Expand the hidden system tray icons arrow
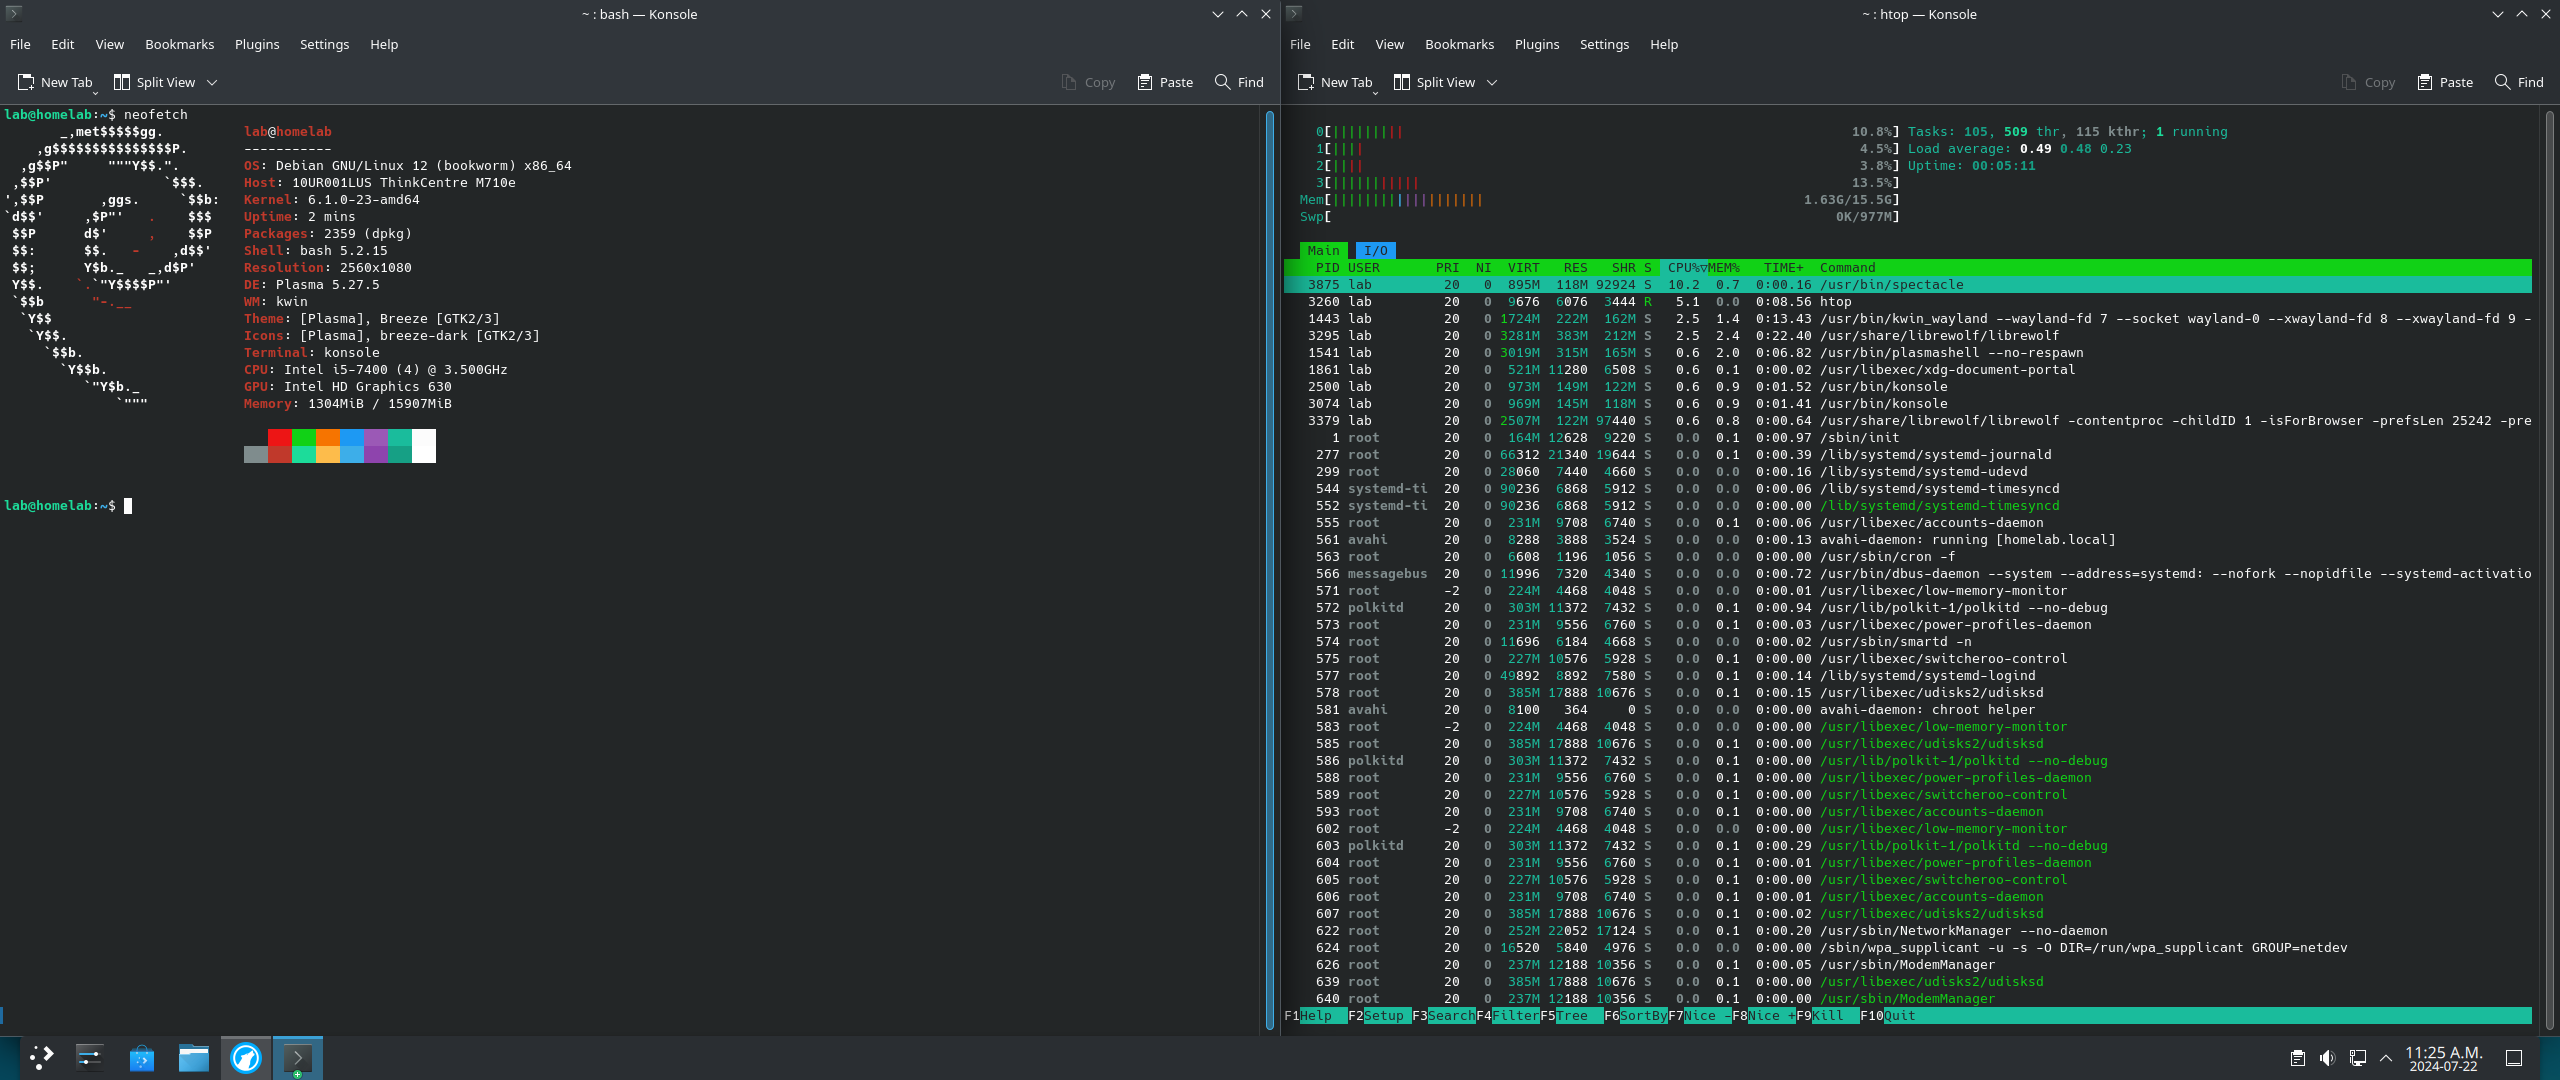 2386,1058
